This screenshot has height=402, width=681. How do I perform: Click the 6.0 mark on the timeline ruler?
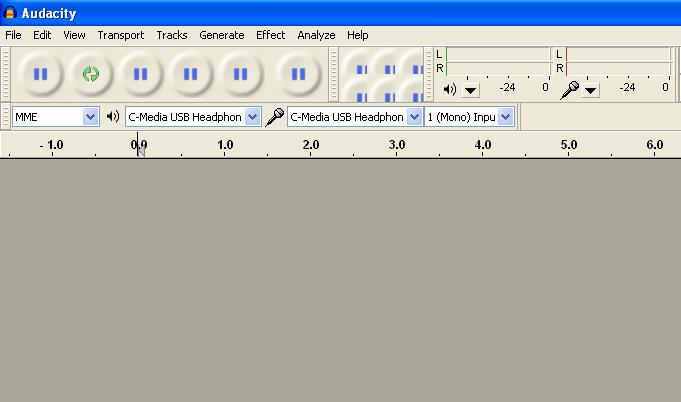pyautogui.click(x=655, y=145)
